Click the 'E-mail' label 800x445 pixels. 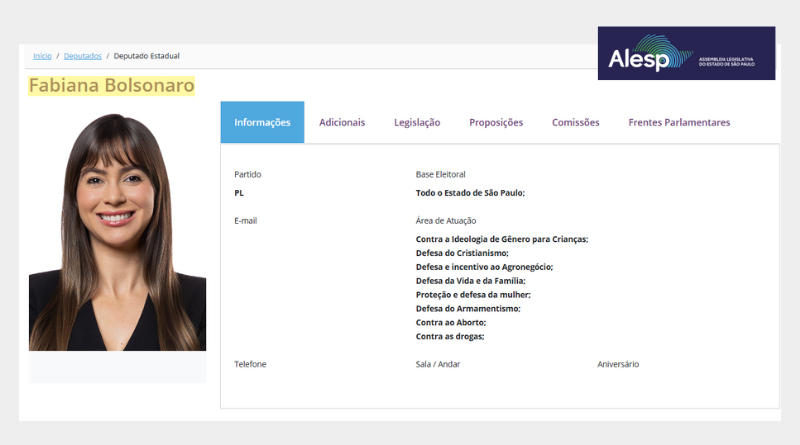pyautogui.click(x=245, y=221)
